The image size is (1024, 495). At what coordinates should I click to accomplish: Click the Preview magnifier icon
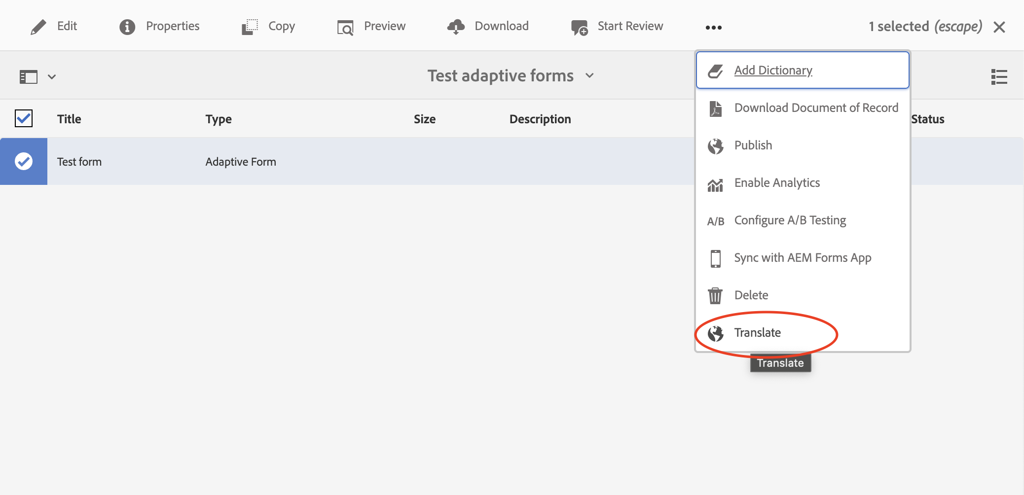click(345, 27)
